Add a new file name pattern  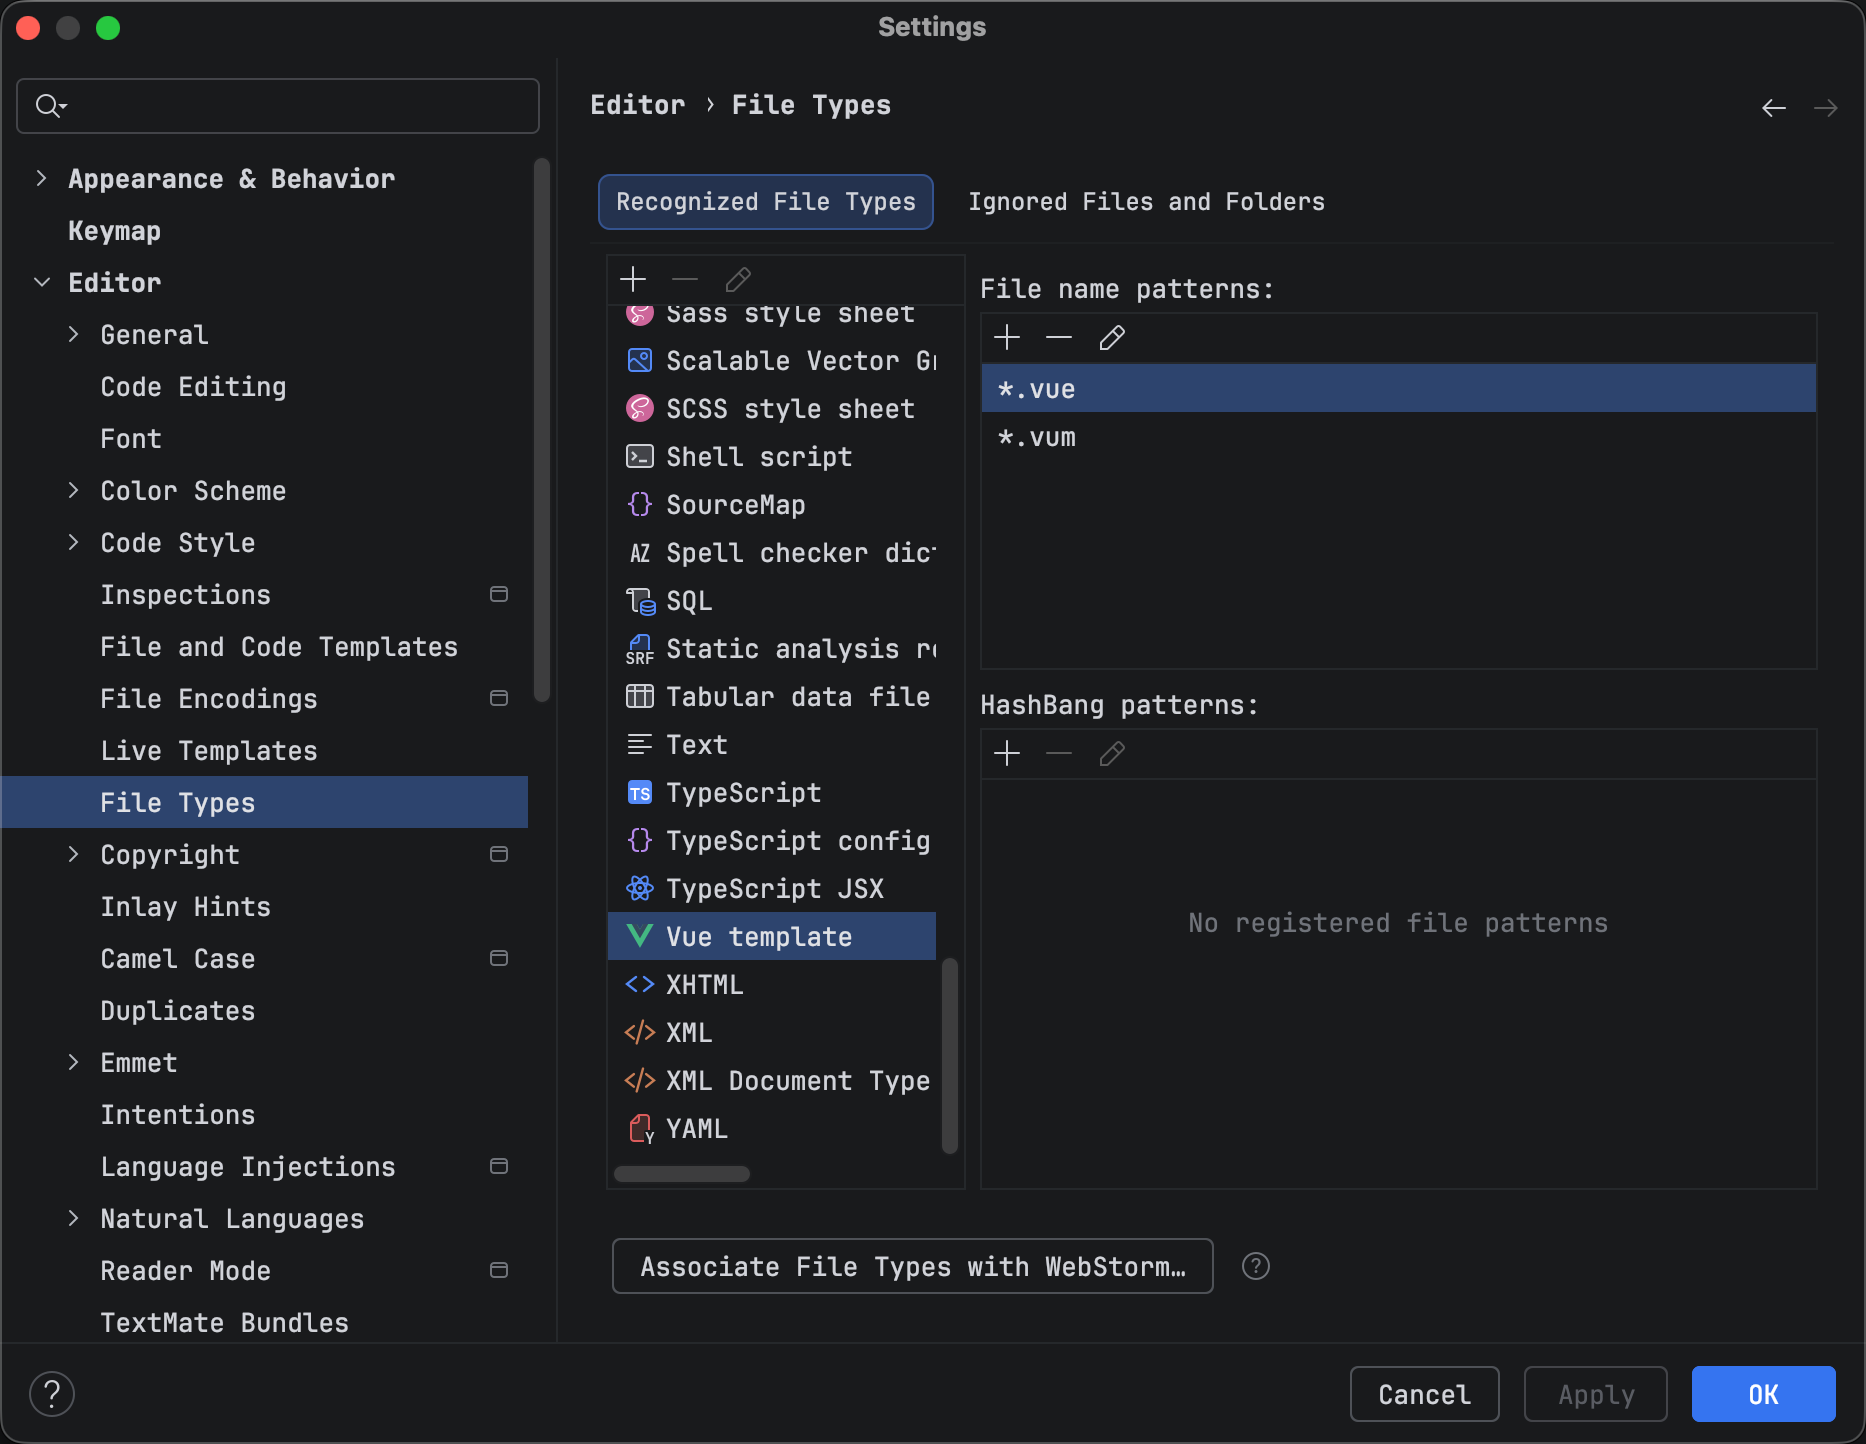pyautogui.click(x=1006, y=337)
